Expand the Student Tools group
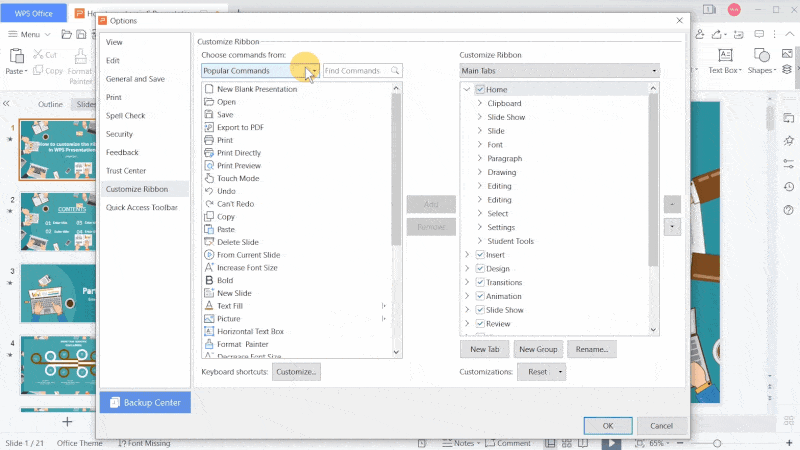This screenshot has width=800, height=450. (480, 241)
